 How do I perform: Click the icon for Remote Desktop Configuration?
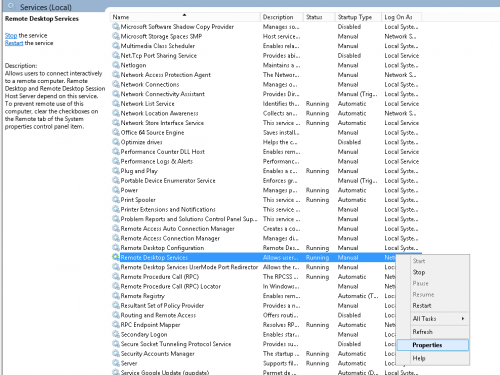pyautogui.click(x=116, y=248)
